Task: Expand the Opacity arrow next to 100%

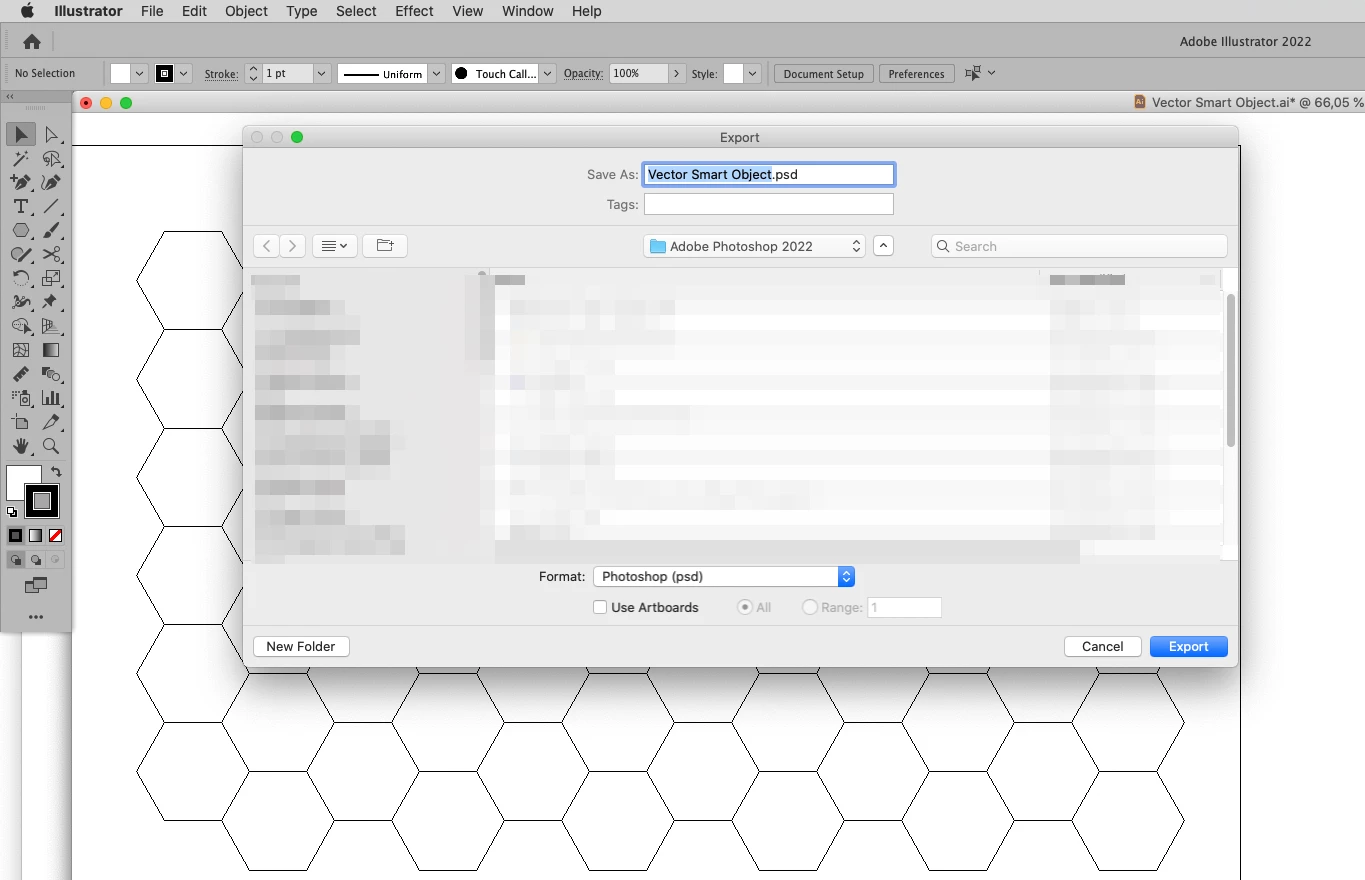Action: point(677,73)
